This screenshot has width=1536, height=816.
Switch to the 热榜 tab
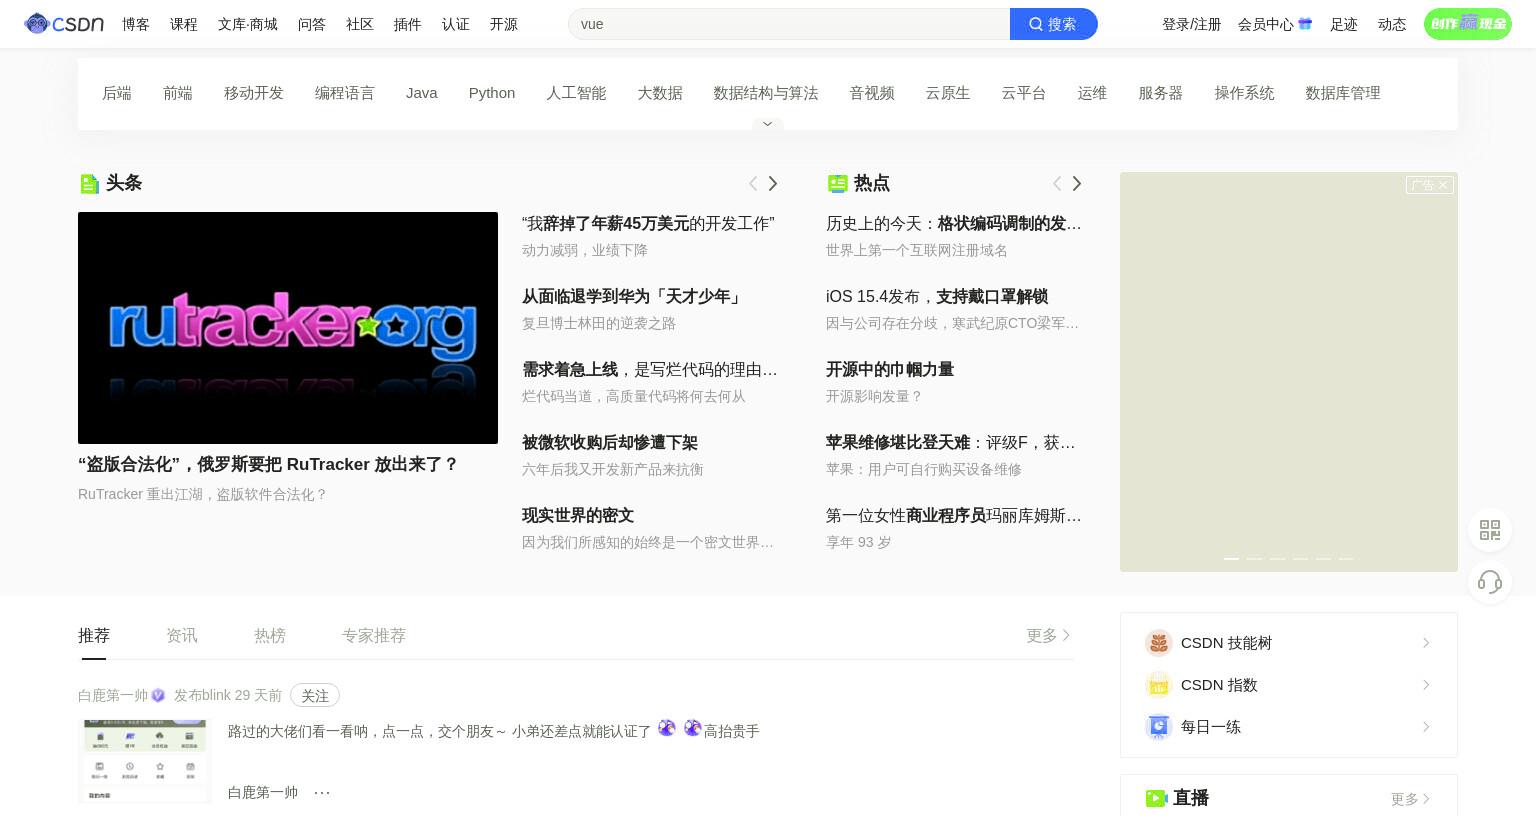pos(270,635)
